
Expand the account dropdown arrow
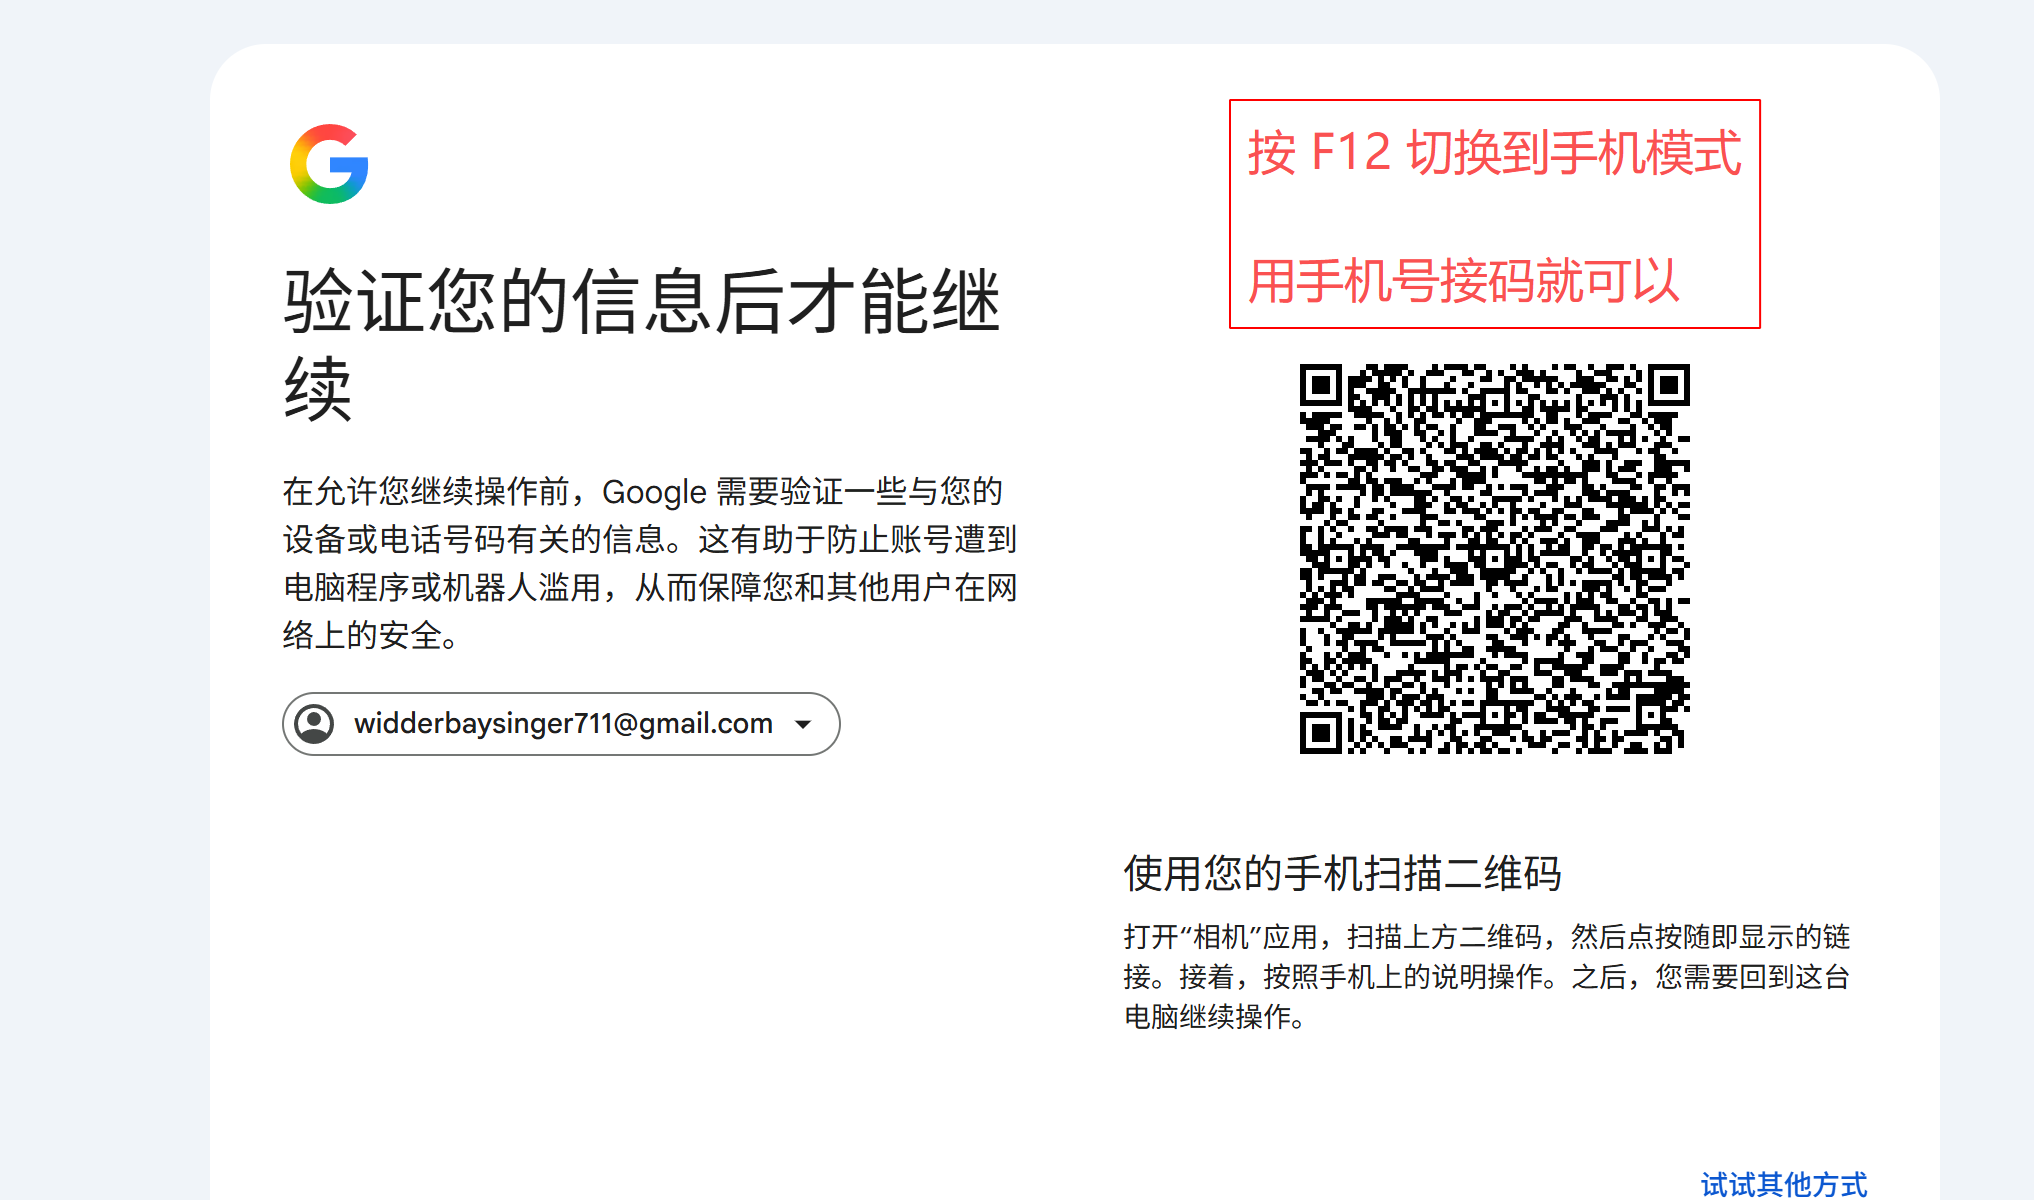click(x=803, y=724)
